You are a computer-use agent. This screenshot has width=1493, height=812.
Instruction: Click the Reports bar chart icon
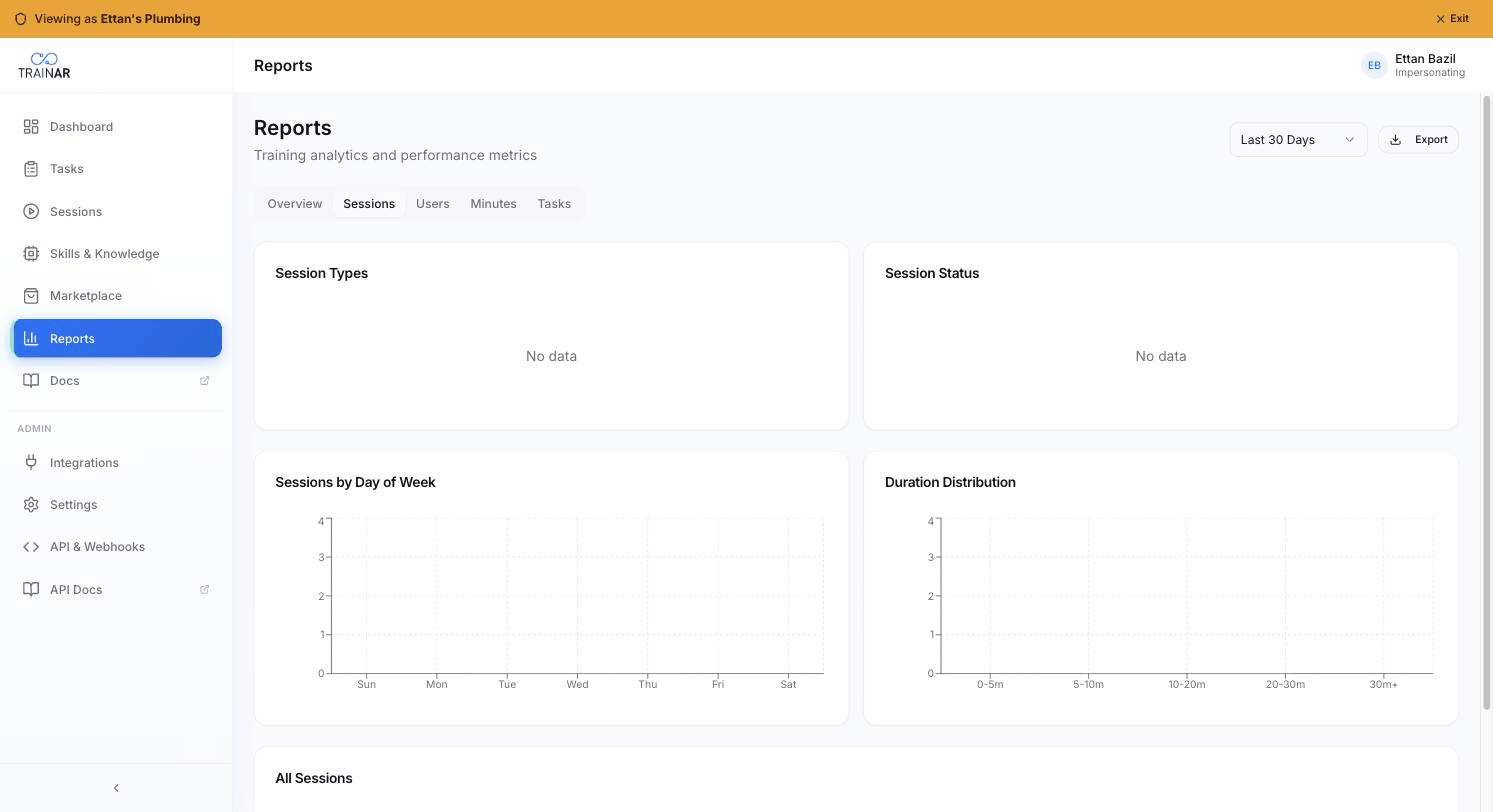pos(31,339)
